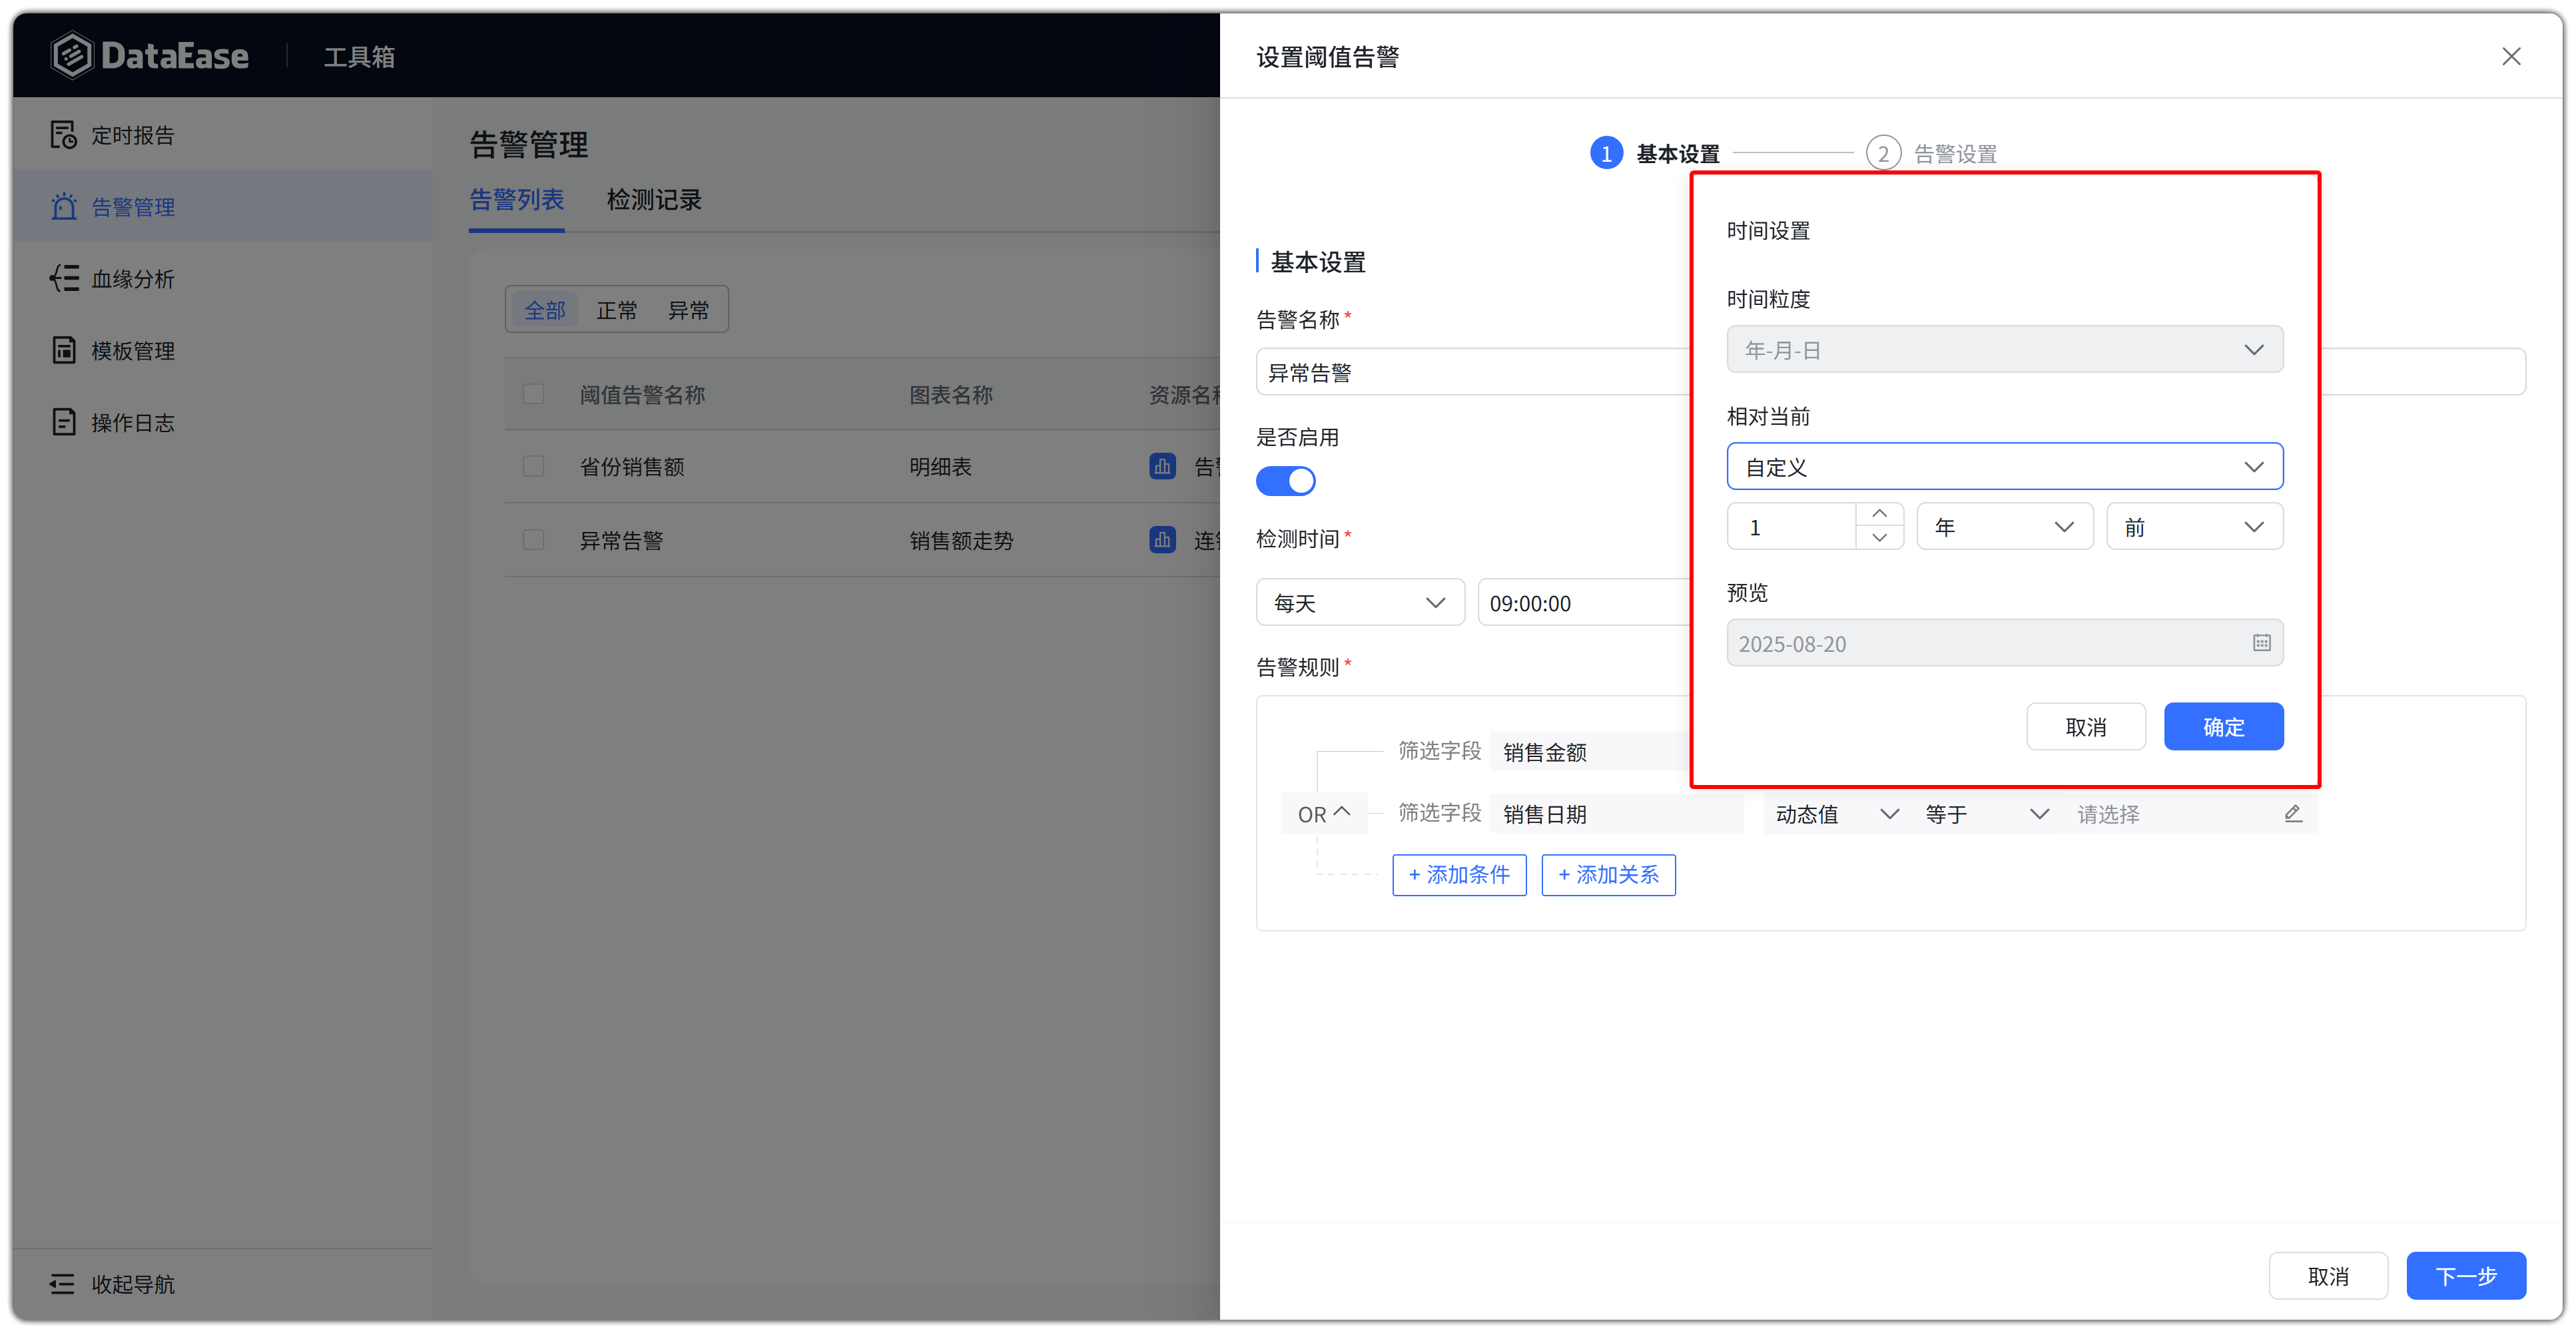Switch to 告警列表 tab
Viewport: 2576px width, 1333px height.
[x=516, y=200]
